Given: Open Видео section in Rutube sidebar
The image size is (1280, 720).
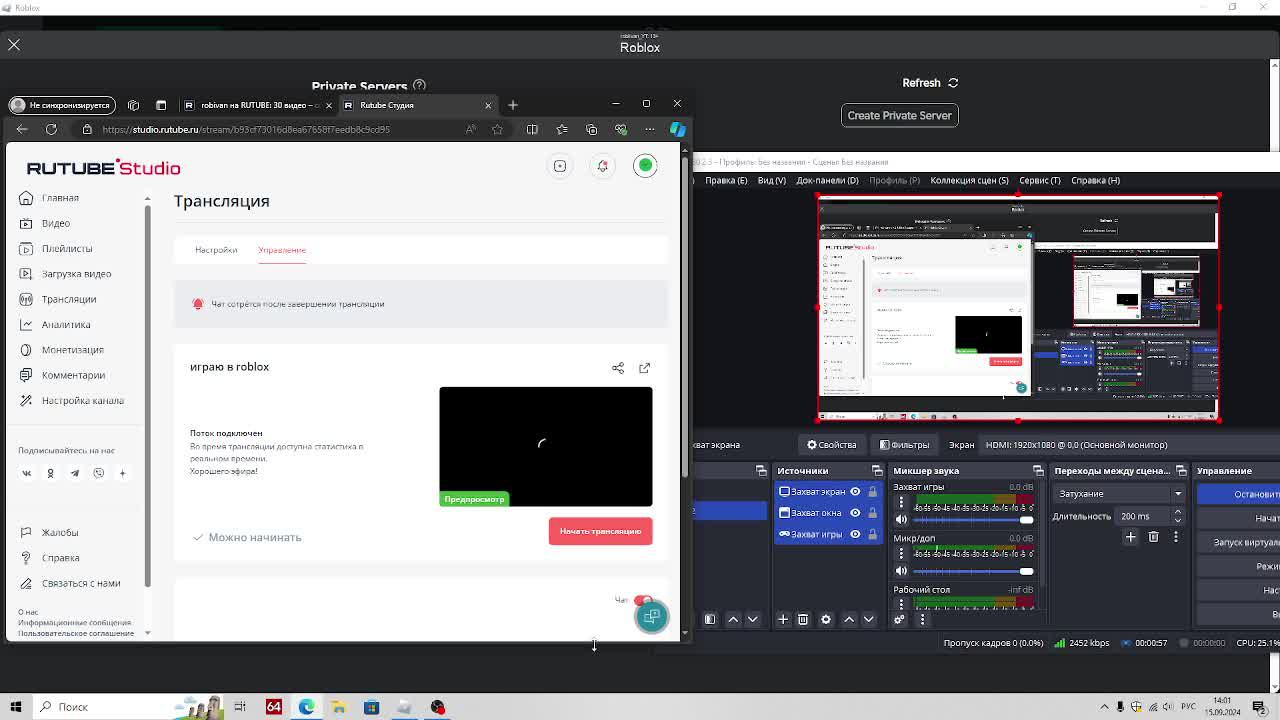Looking at the screenshot, I should click(56, 223).
